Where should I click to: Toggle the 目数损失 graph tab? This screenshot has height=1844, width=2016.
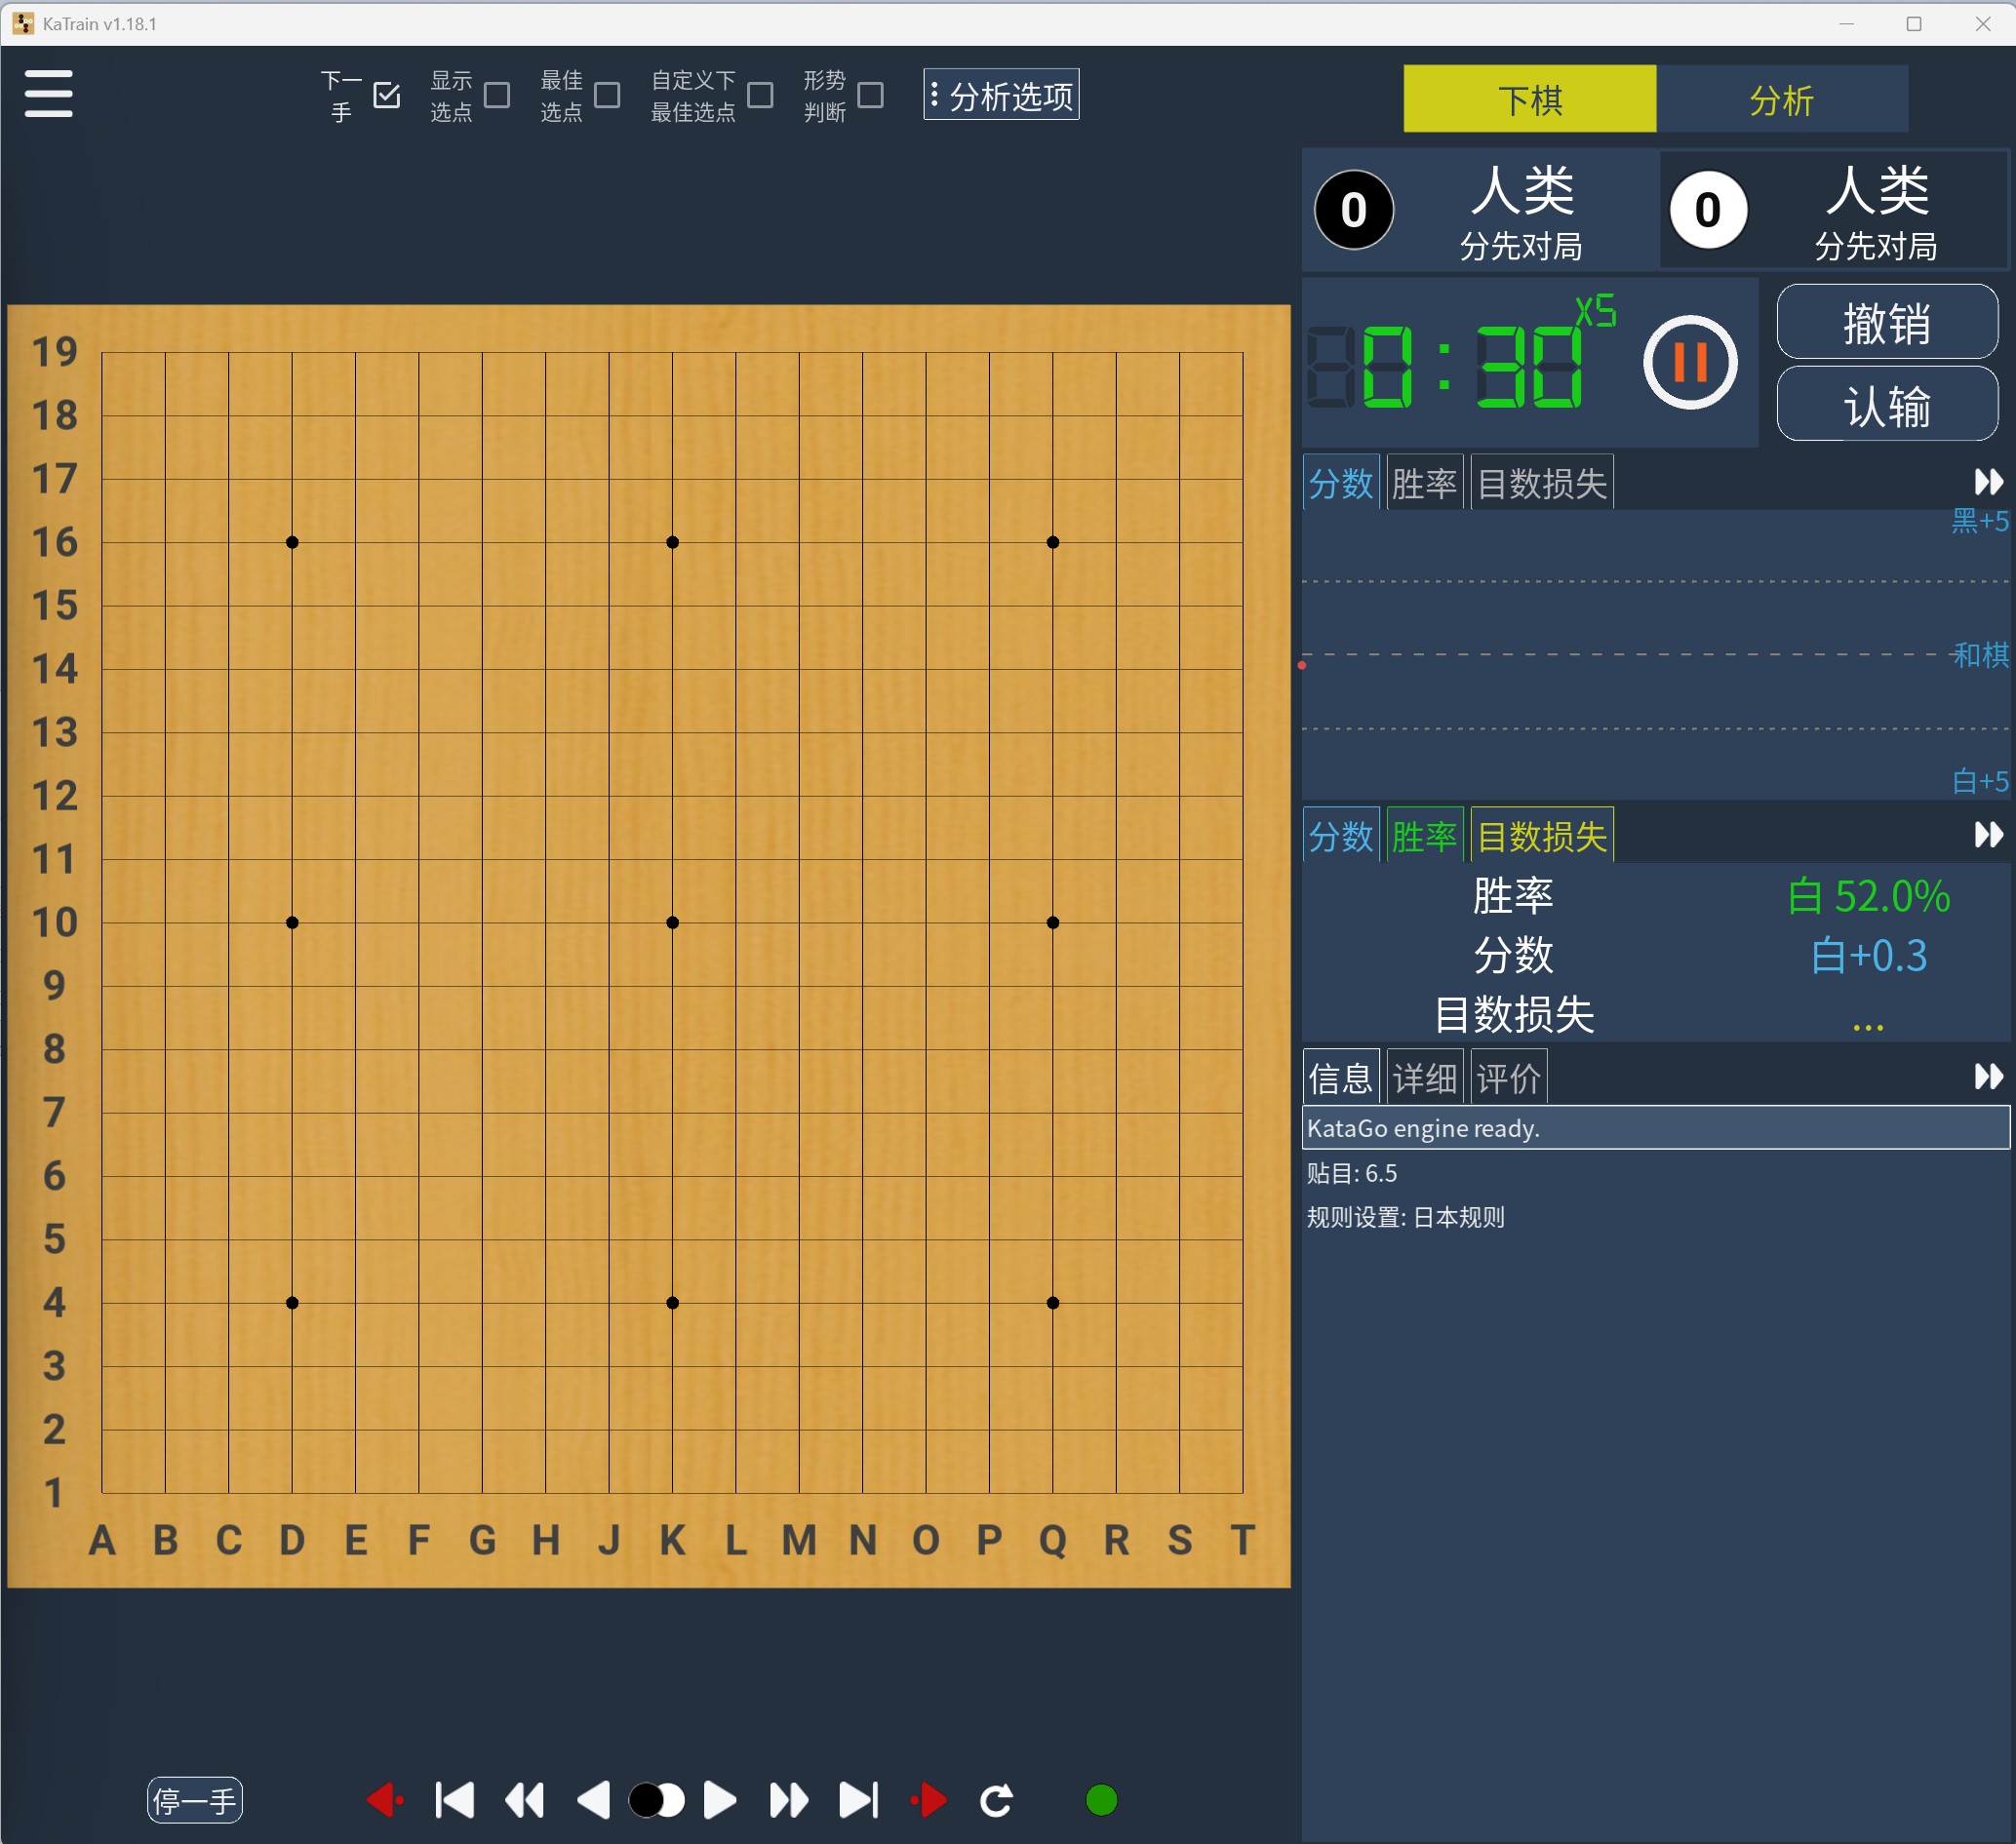1542,483
